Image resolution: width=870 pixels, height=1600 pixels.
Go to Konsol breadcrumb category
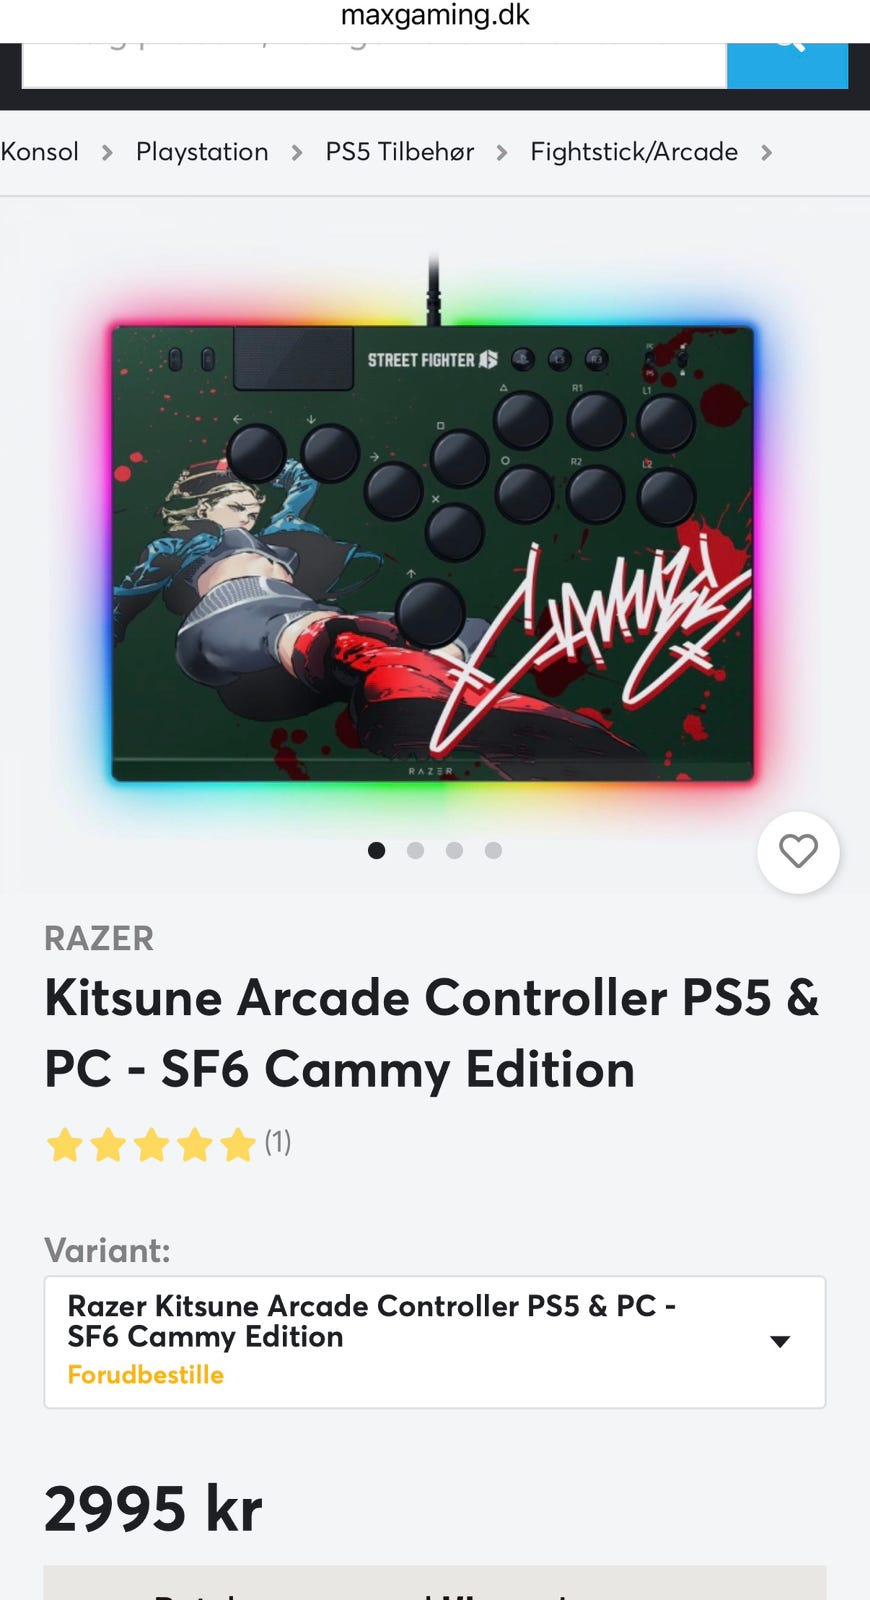(x=40, y=152)
